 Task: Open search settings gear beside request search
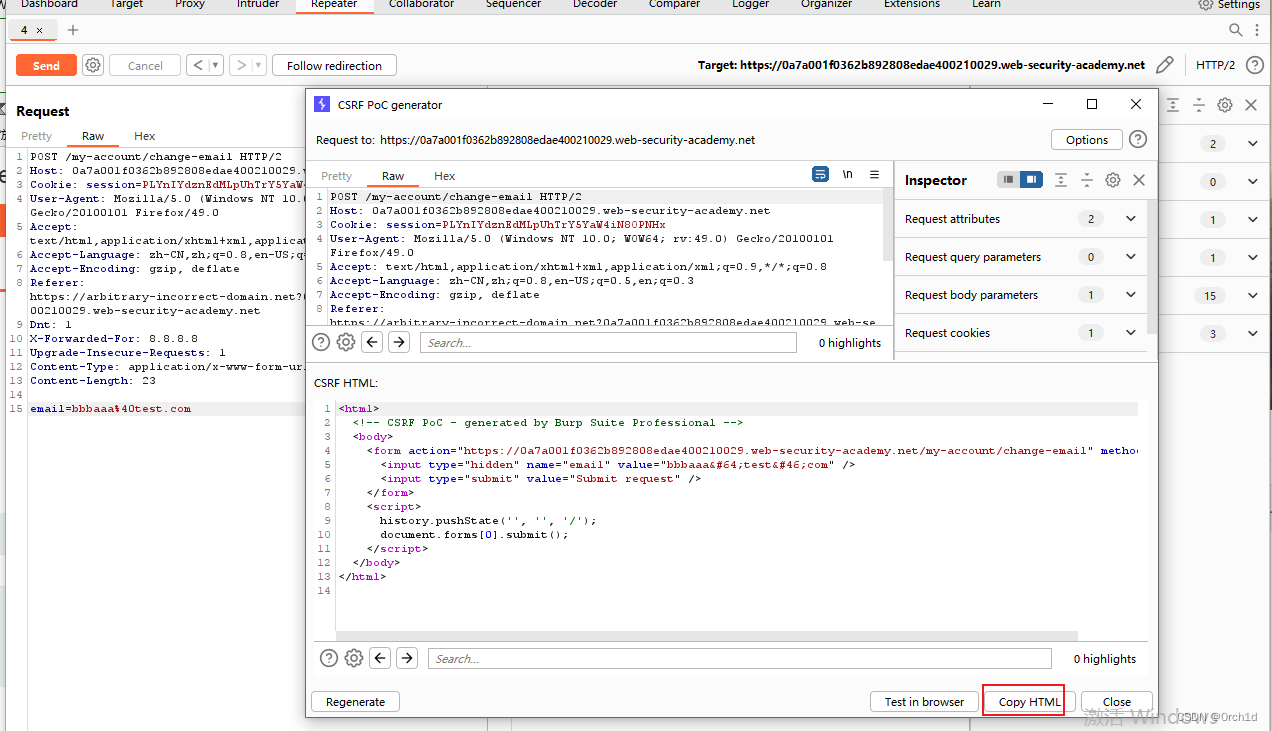346,343
